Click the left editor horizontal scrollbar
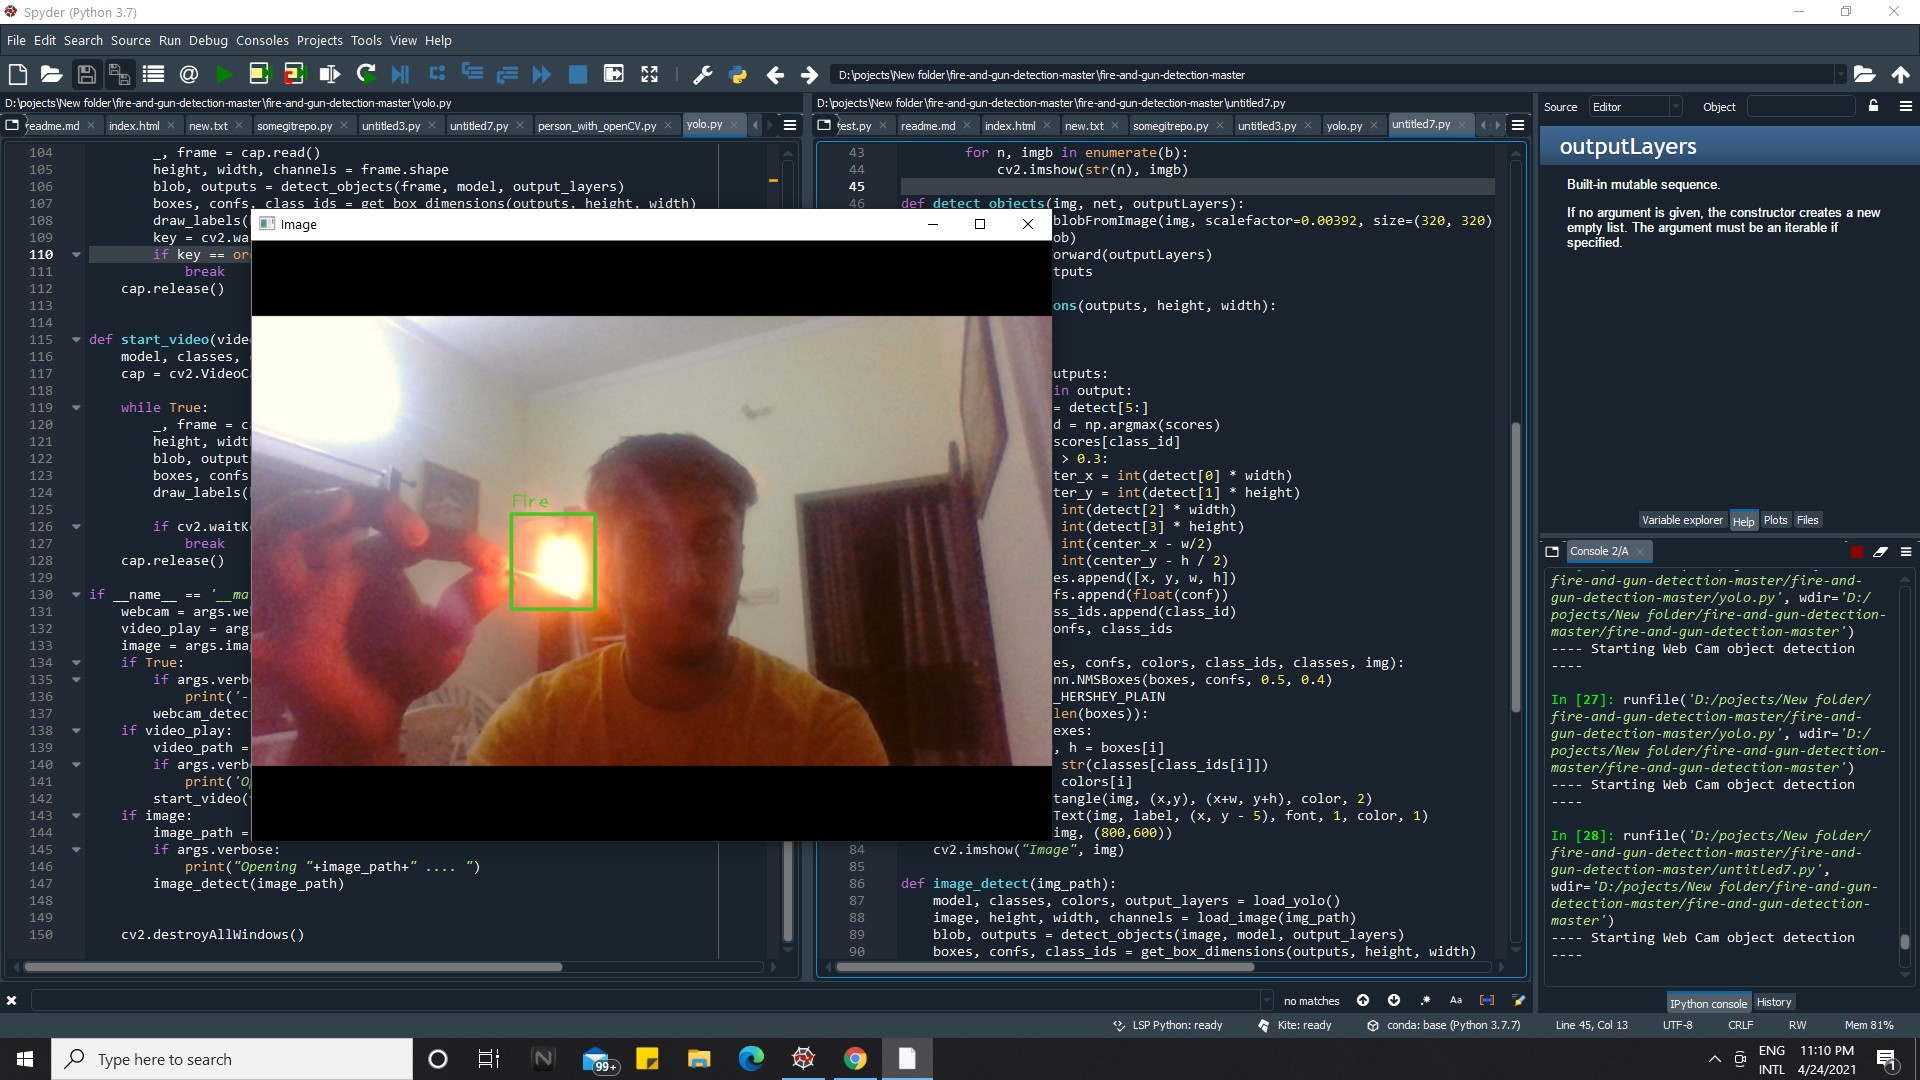1920x1080 pixels. coord(292,967)
